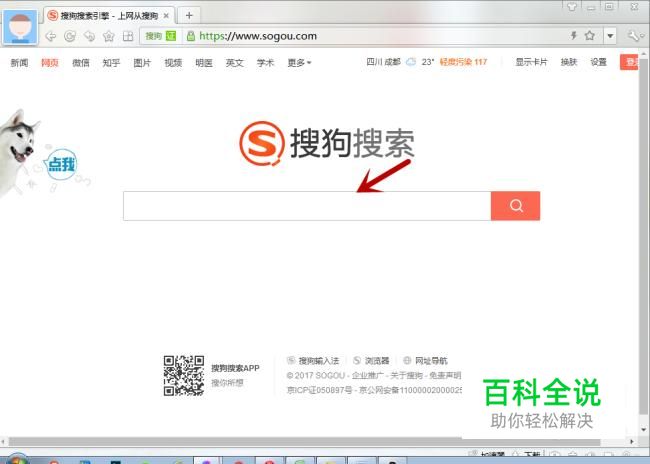Open the address bar dropdown arrow

(x=610, y=36)
